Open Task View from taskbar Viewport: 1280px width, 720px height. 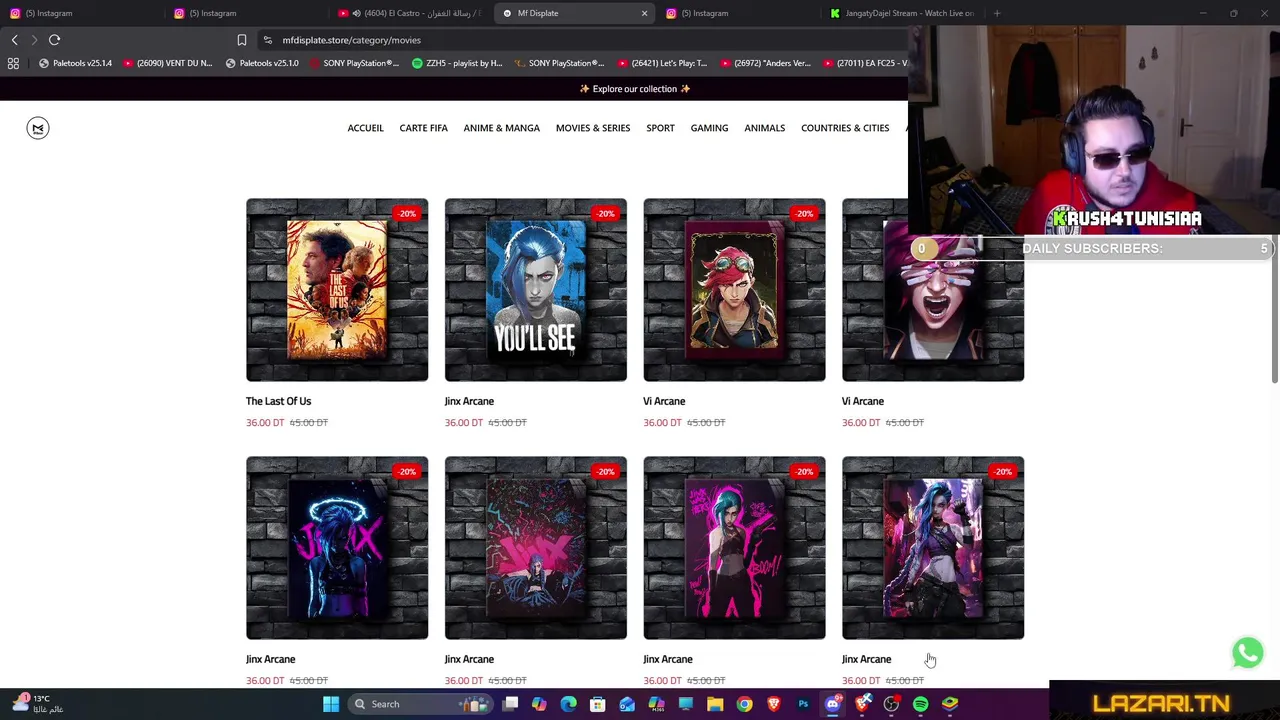pos(510,704)
